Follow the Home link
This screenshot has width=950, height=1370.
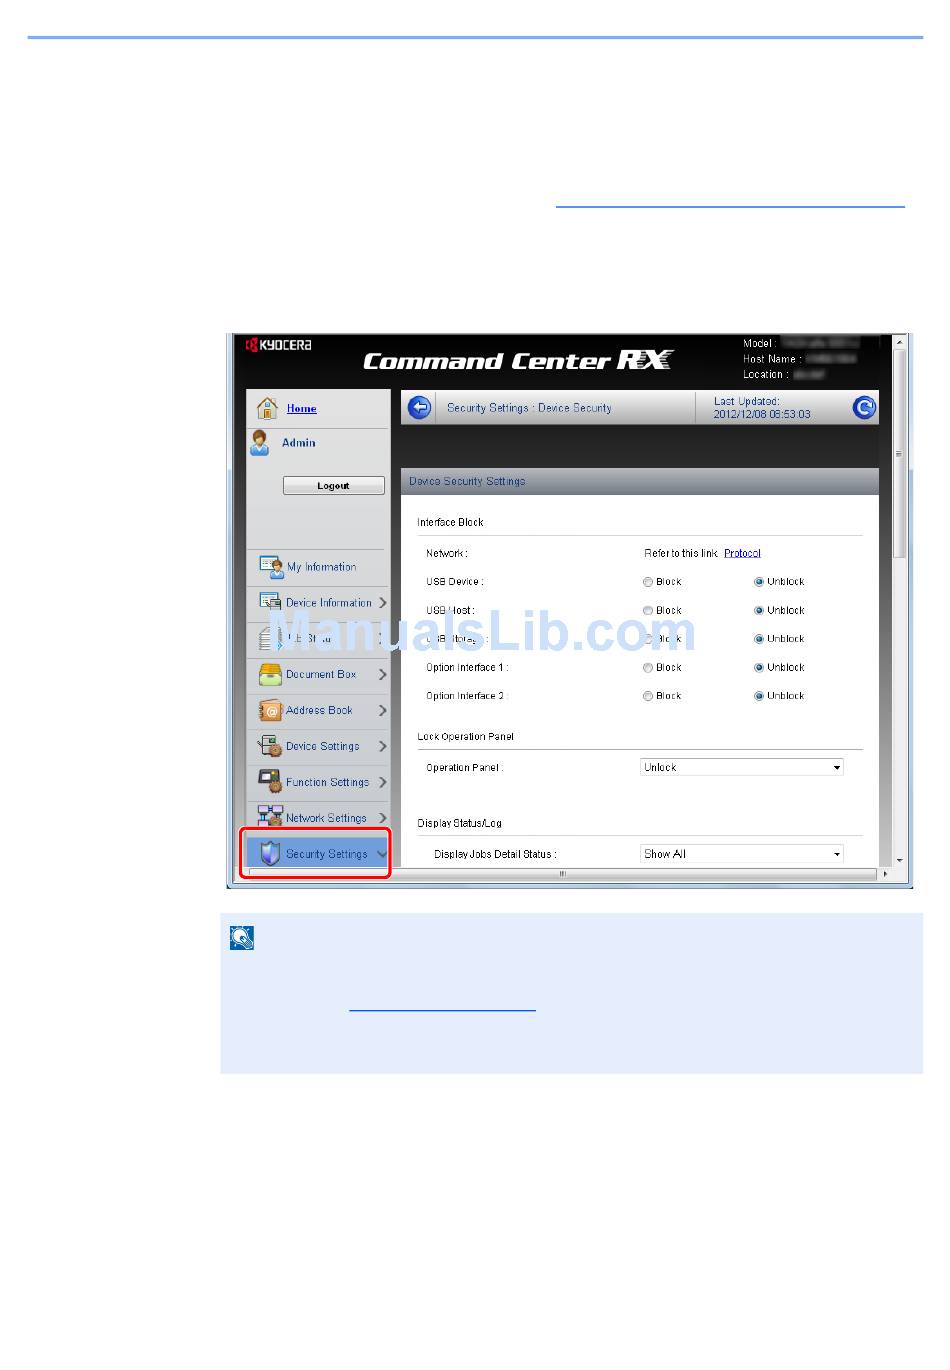(x=302, y=409)
